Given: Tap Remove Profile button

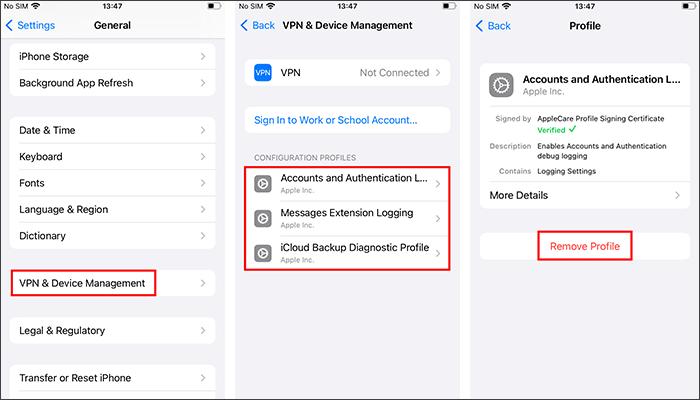Looking at the screenshot, I should (585, 246).
